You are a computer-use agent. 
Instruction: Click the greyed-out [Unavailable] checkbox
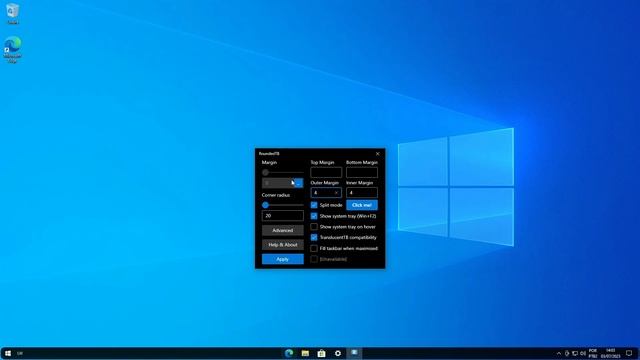(314, 259)
